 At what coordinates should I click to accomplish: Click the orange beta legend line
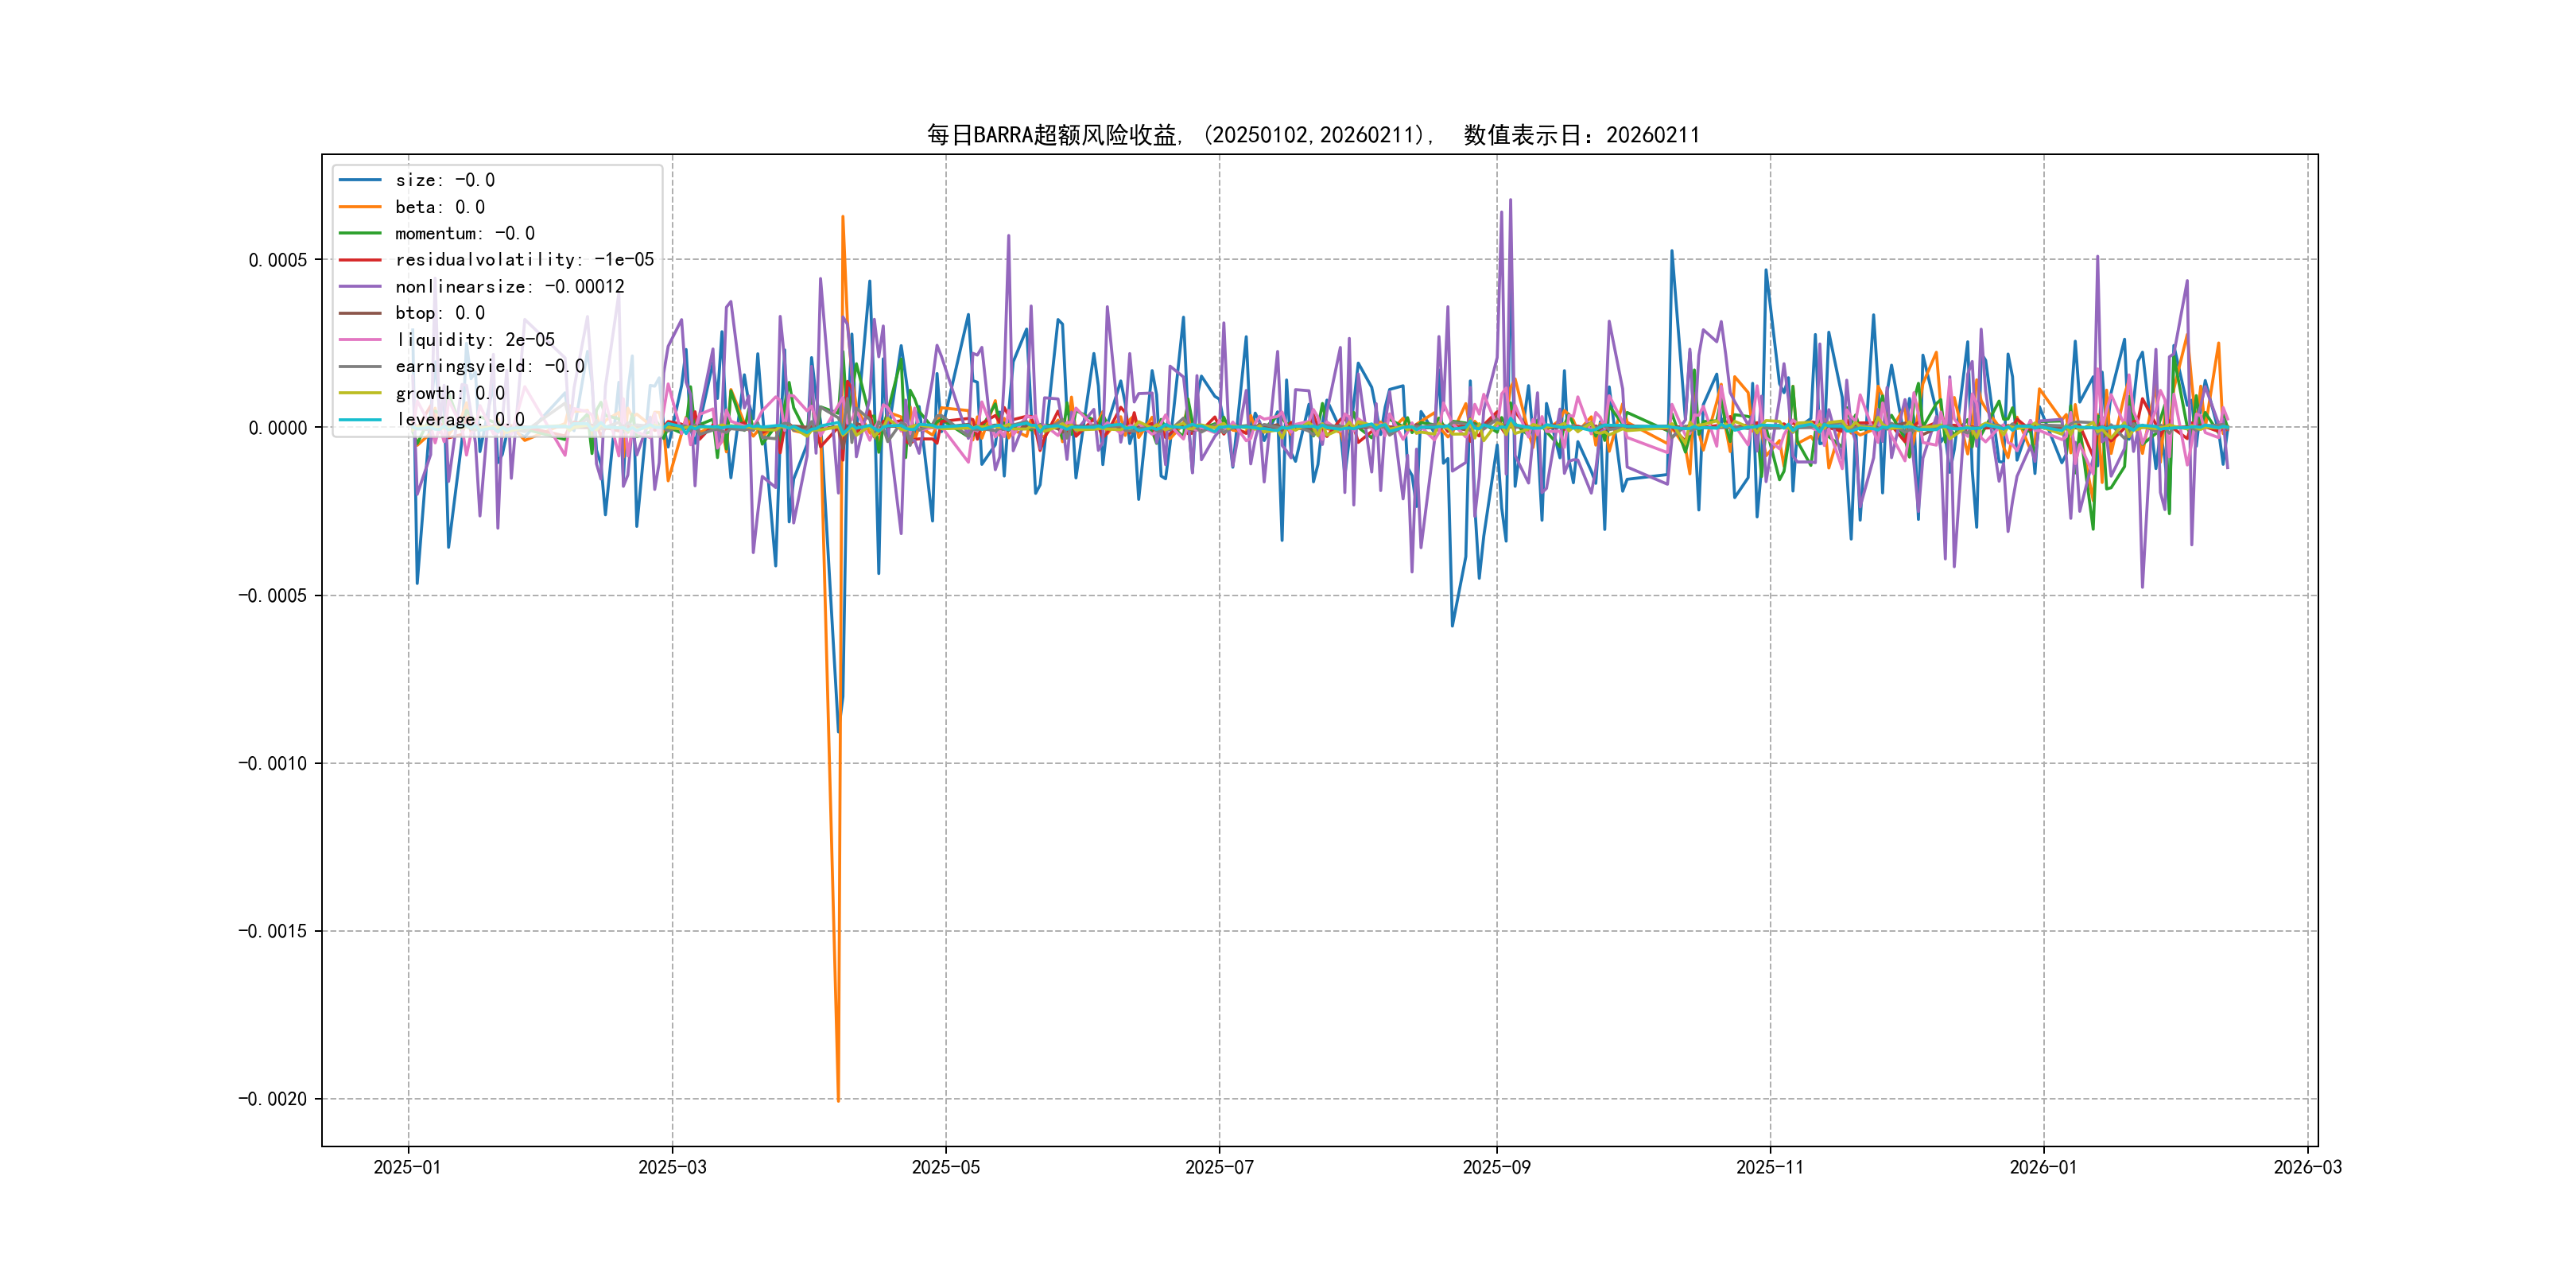[360, 207]
